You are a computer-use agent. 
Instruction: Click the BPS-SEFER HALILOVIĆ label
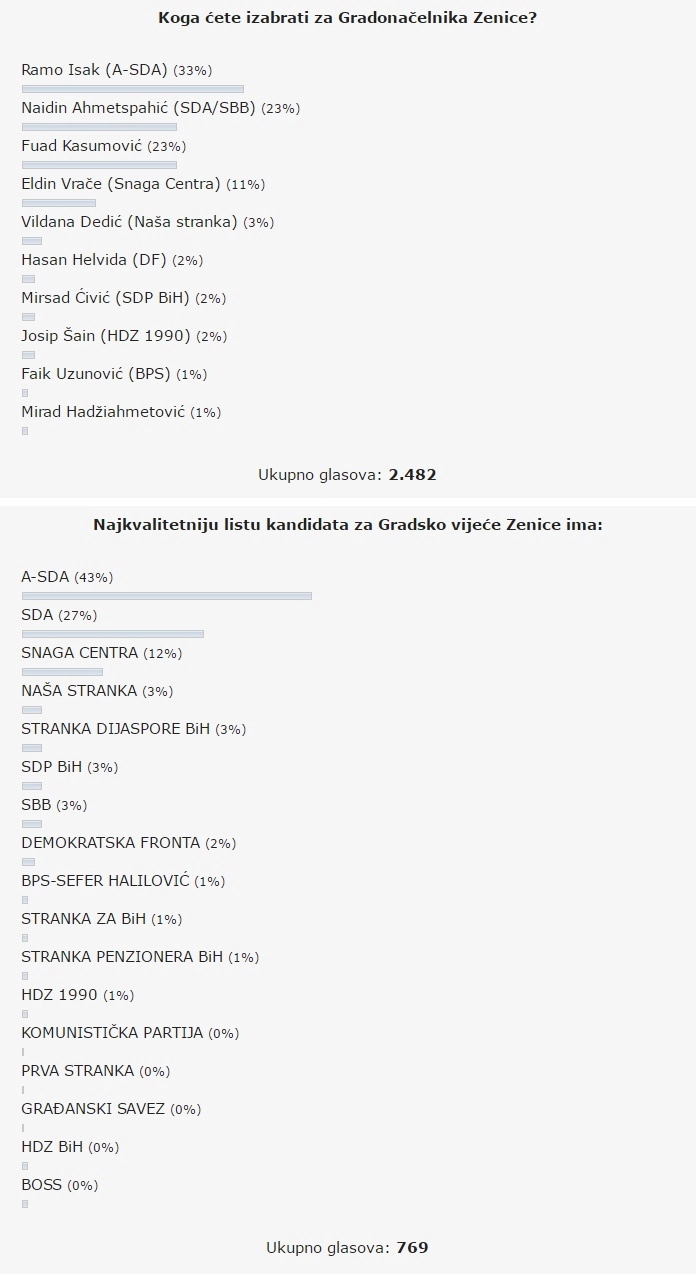click(107, 881)
